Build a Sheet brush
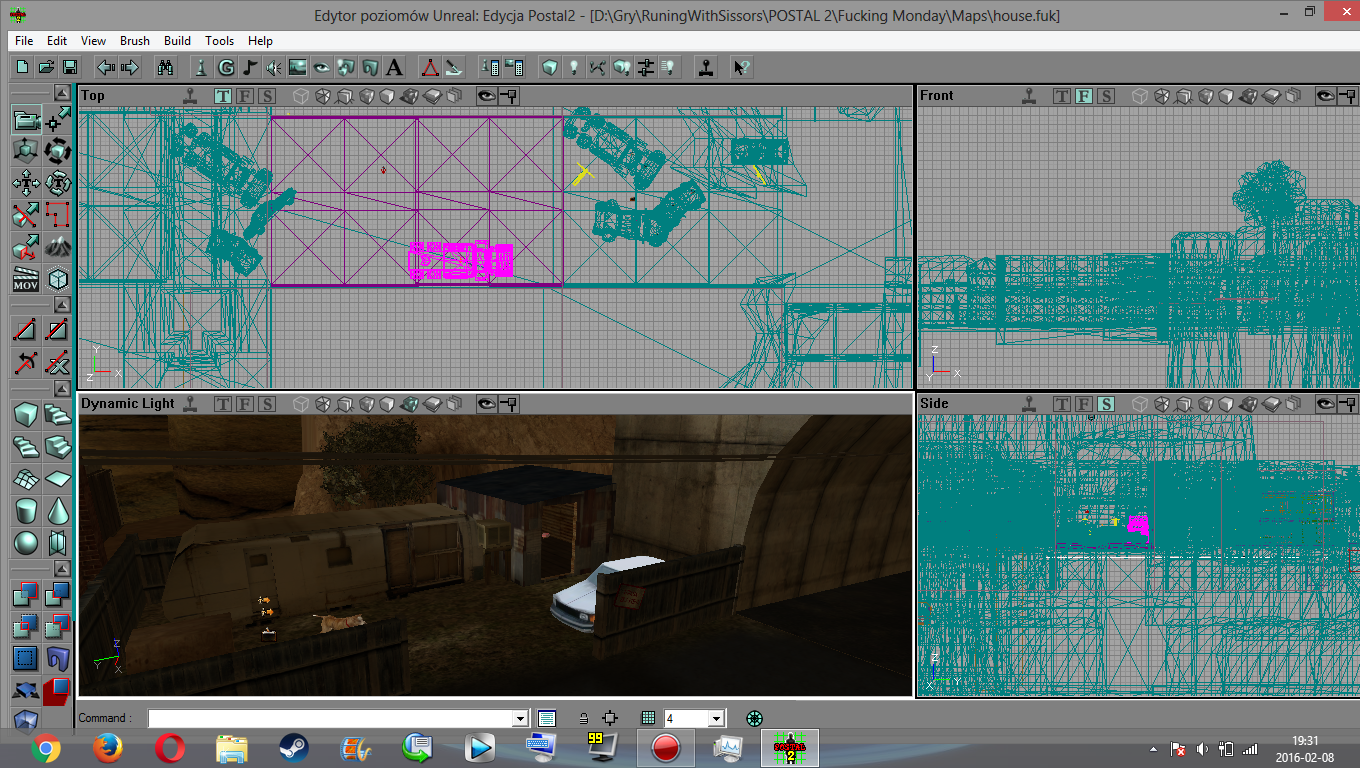The height and width of the screenshot is (768, 1360). pos(58,479)
